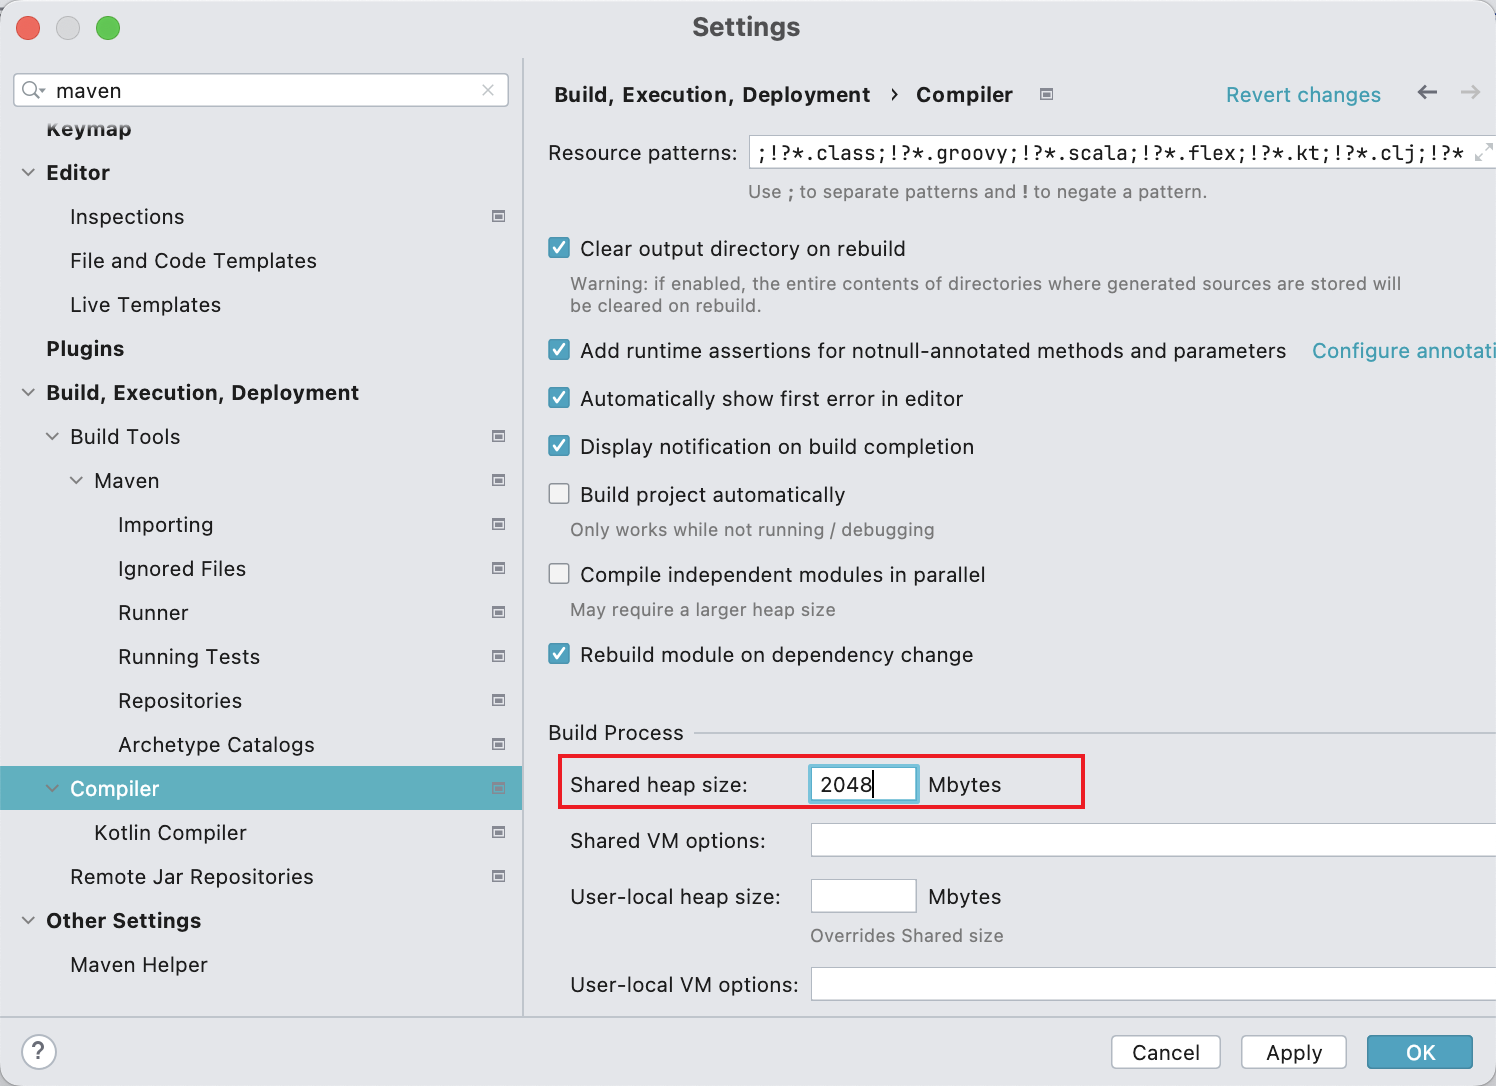Viewport: 1496px width, 1086px height.
Task: Click the back navigation arrow icon
Action: [1427, 93]
